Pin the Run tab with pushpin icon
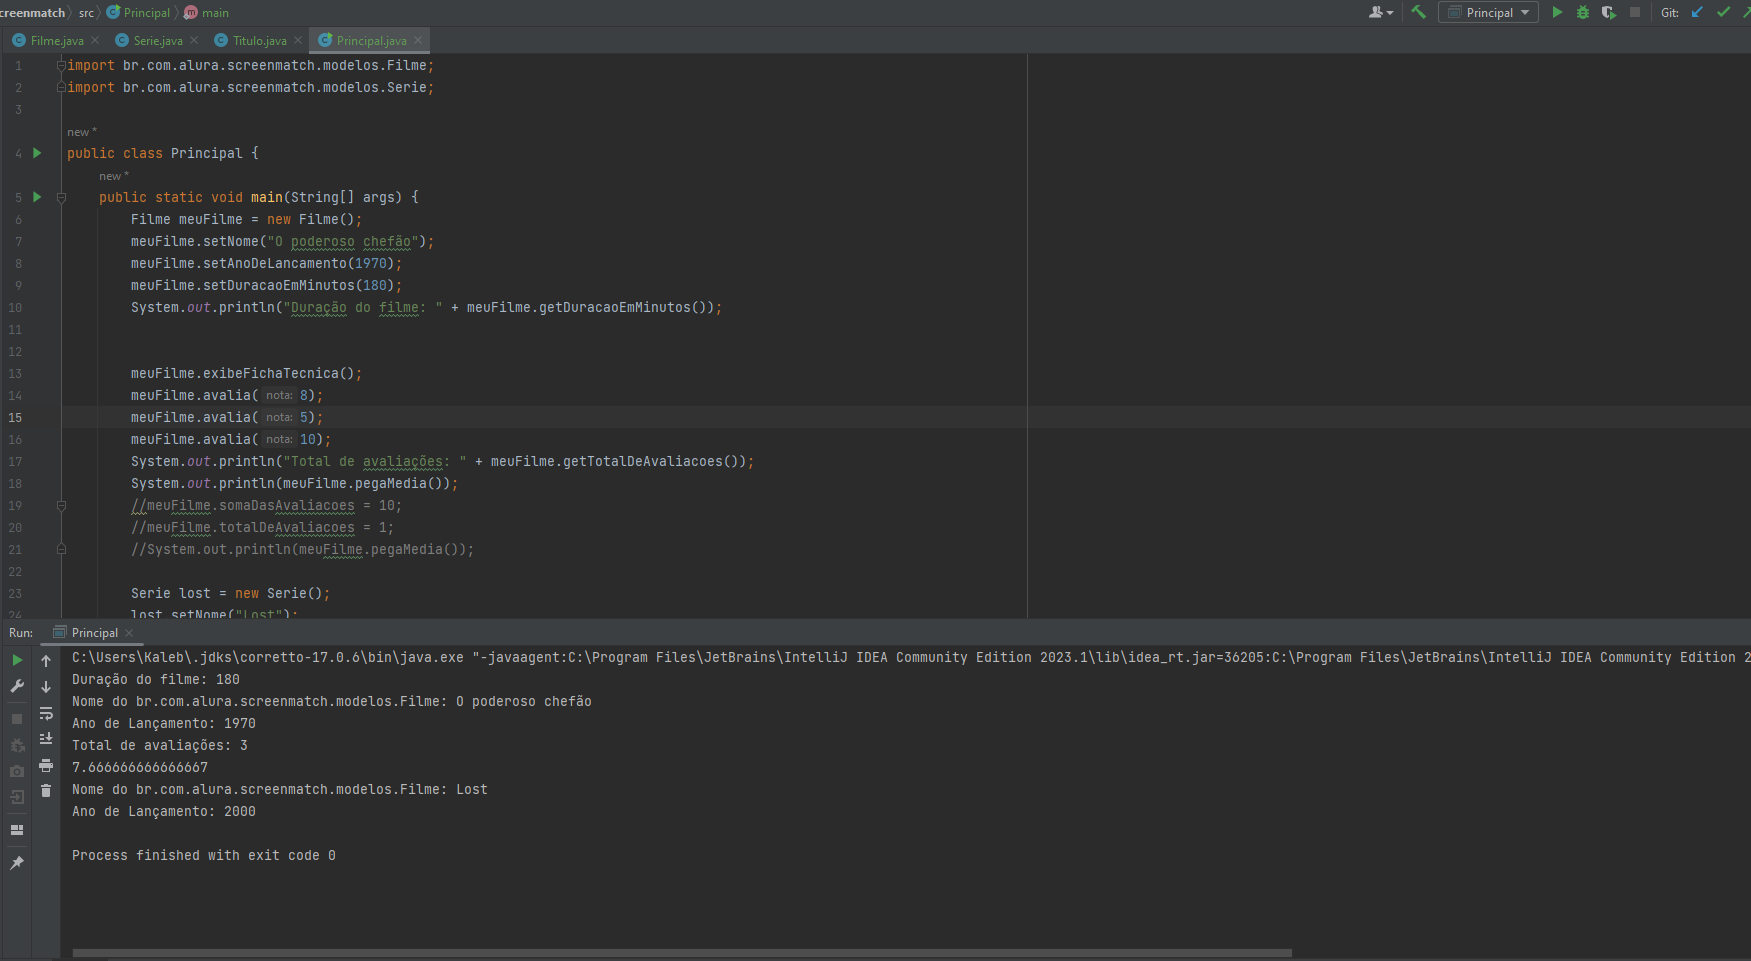Screen dimensions: 1751x961 click(x=17, y=863)
